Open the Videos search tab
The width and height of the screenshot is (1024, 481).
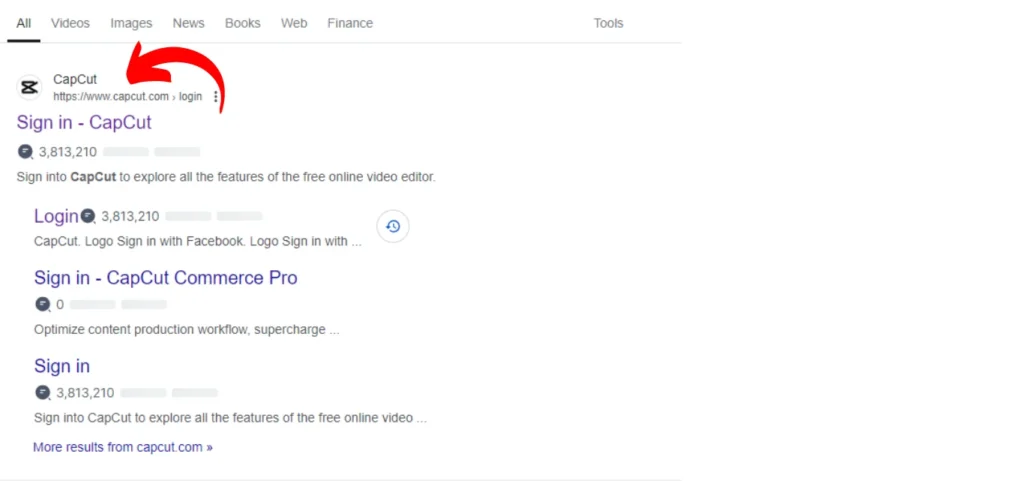[x=71, y=23]
